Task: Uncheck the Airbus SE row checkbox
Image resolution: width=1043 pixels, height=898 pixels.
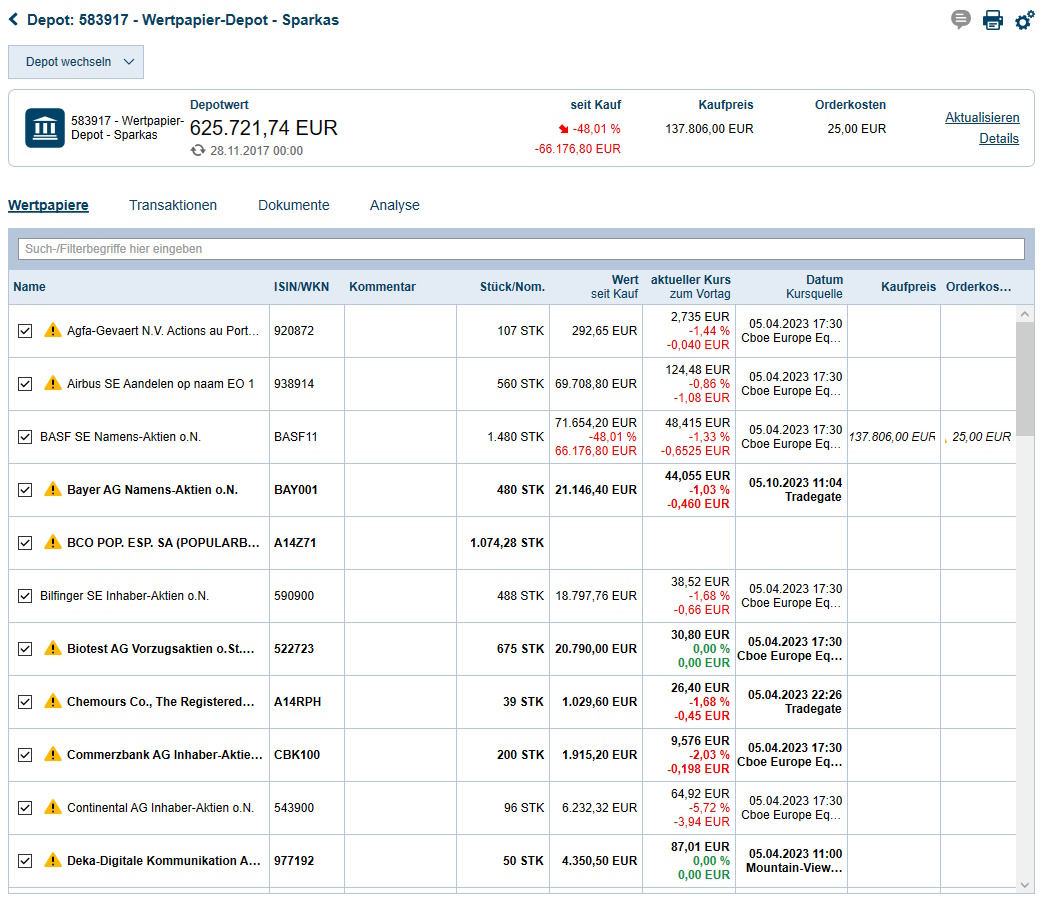Action: (x=25, y=384)
